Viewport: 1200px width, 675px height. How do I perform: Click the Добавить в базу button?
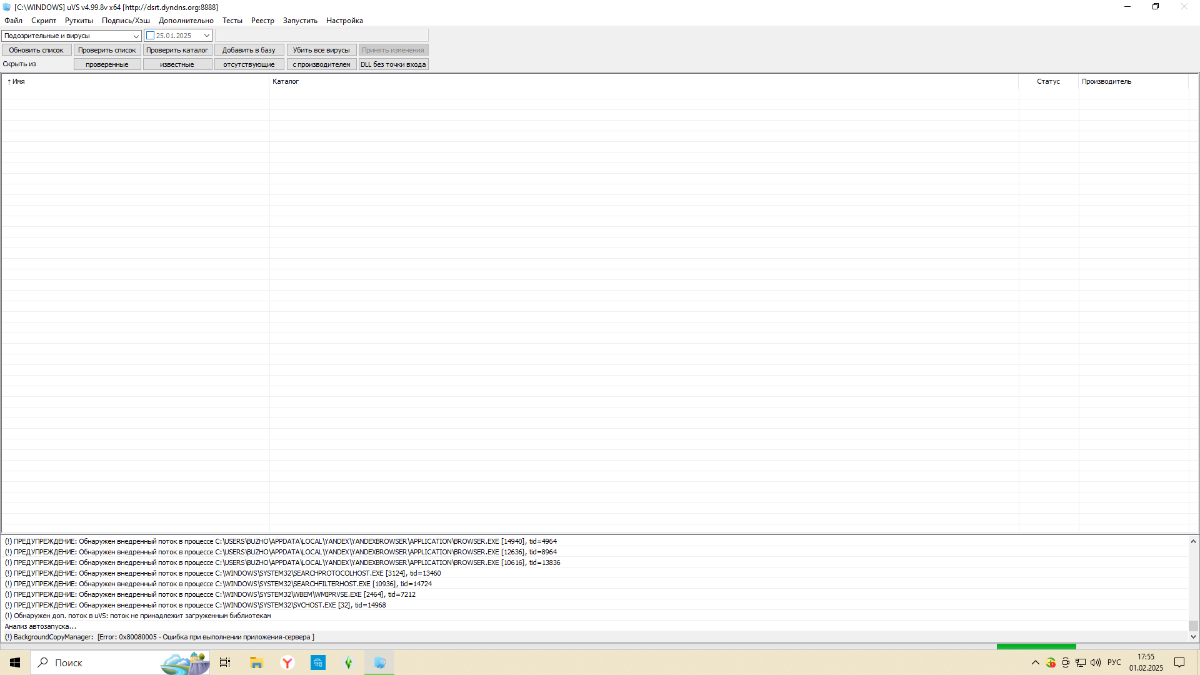(249, 49)
